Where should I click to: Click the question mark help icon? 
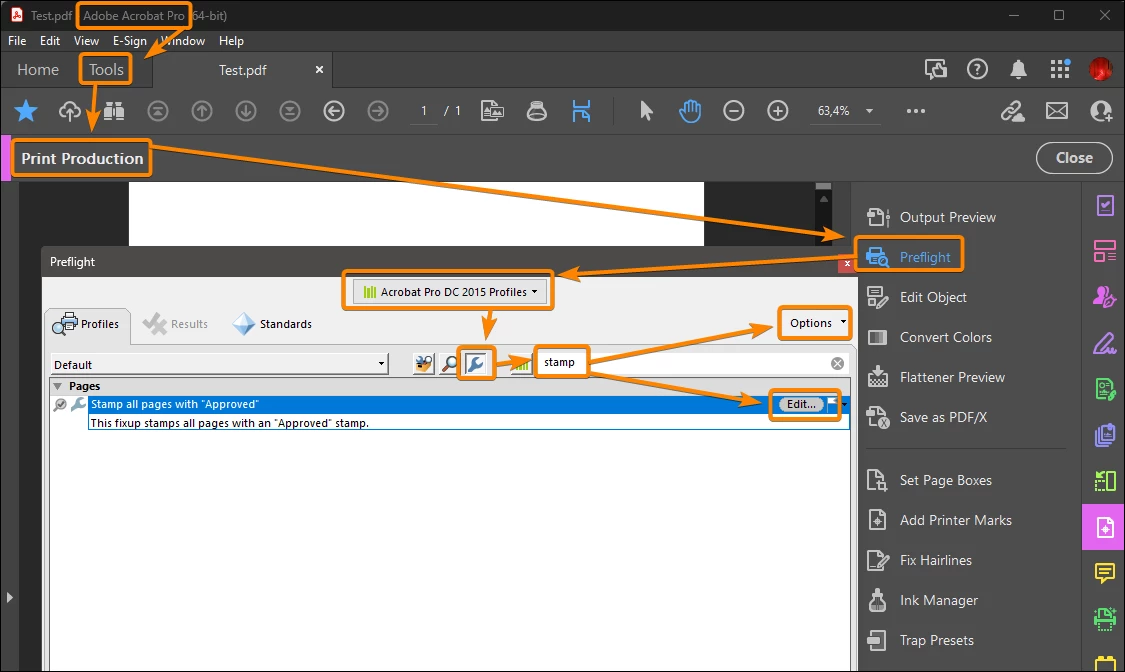click(977, 70)
